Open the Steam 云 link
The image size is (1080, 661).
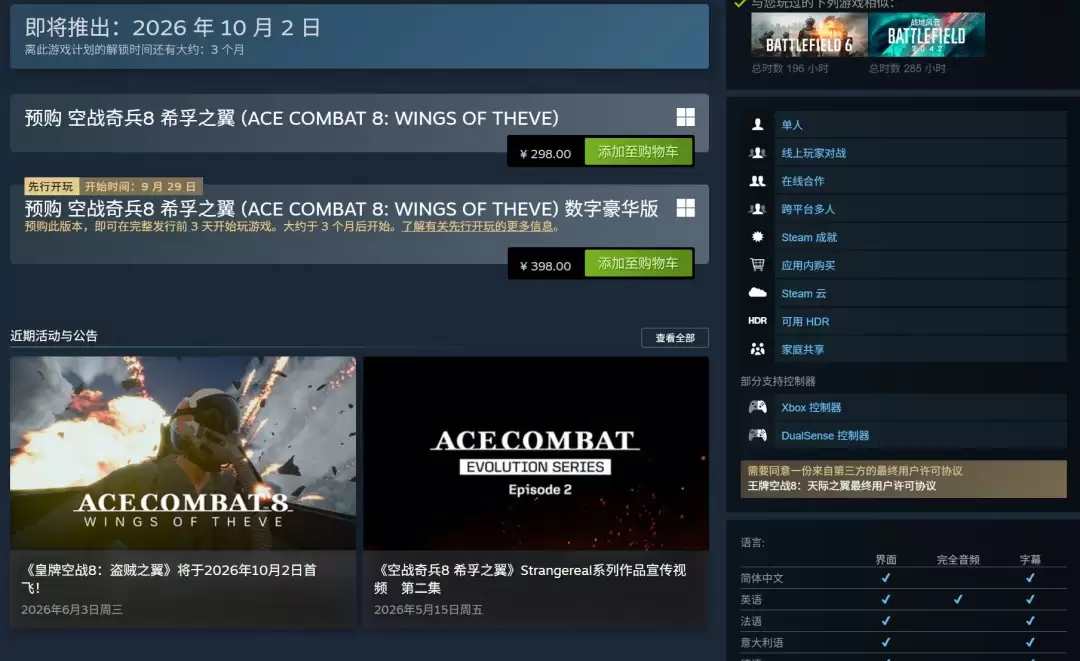(803, 293)
